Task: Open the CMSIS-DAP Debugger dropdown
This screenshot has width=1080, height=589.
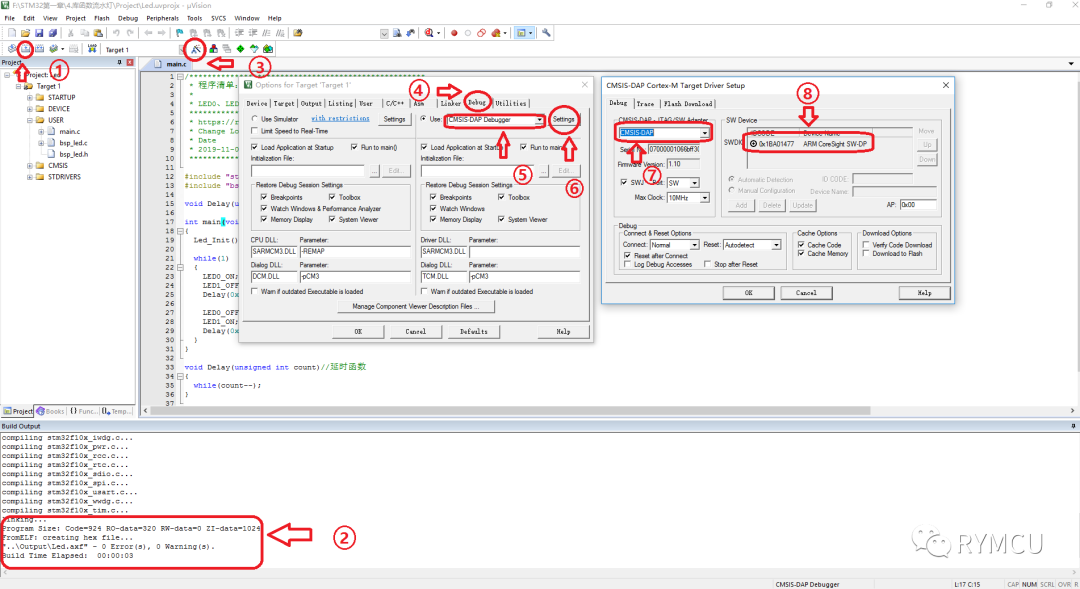Action: click(x=539, y=120)
